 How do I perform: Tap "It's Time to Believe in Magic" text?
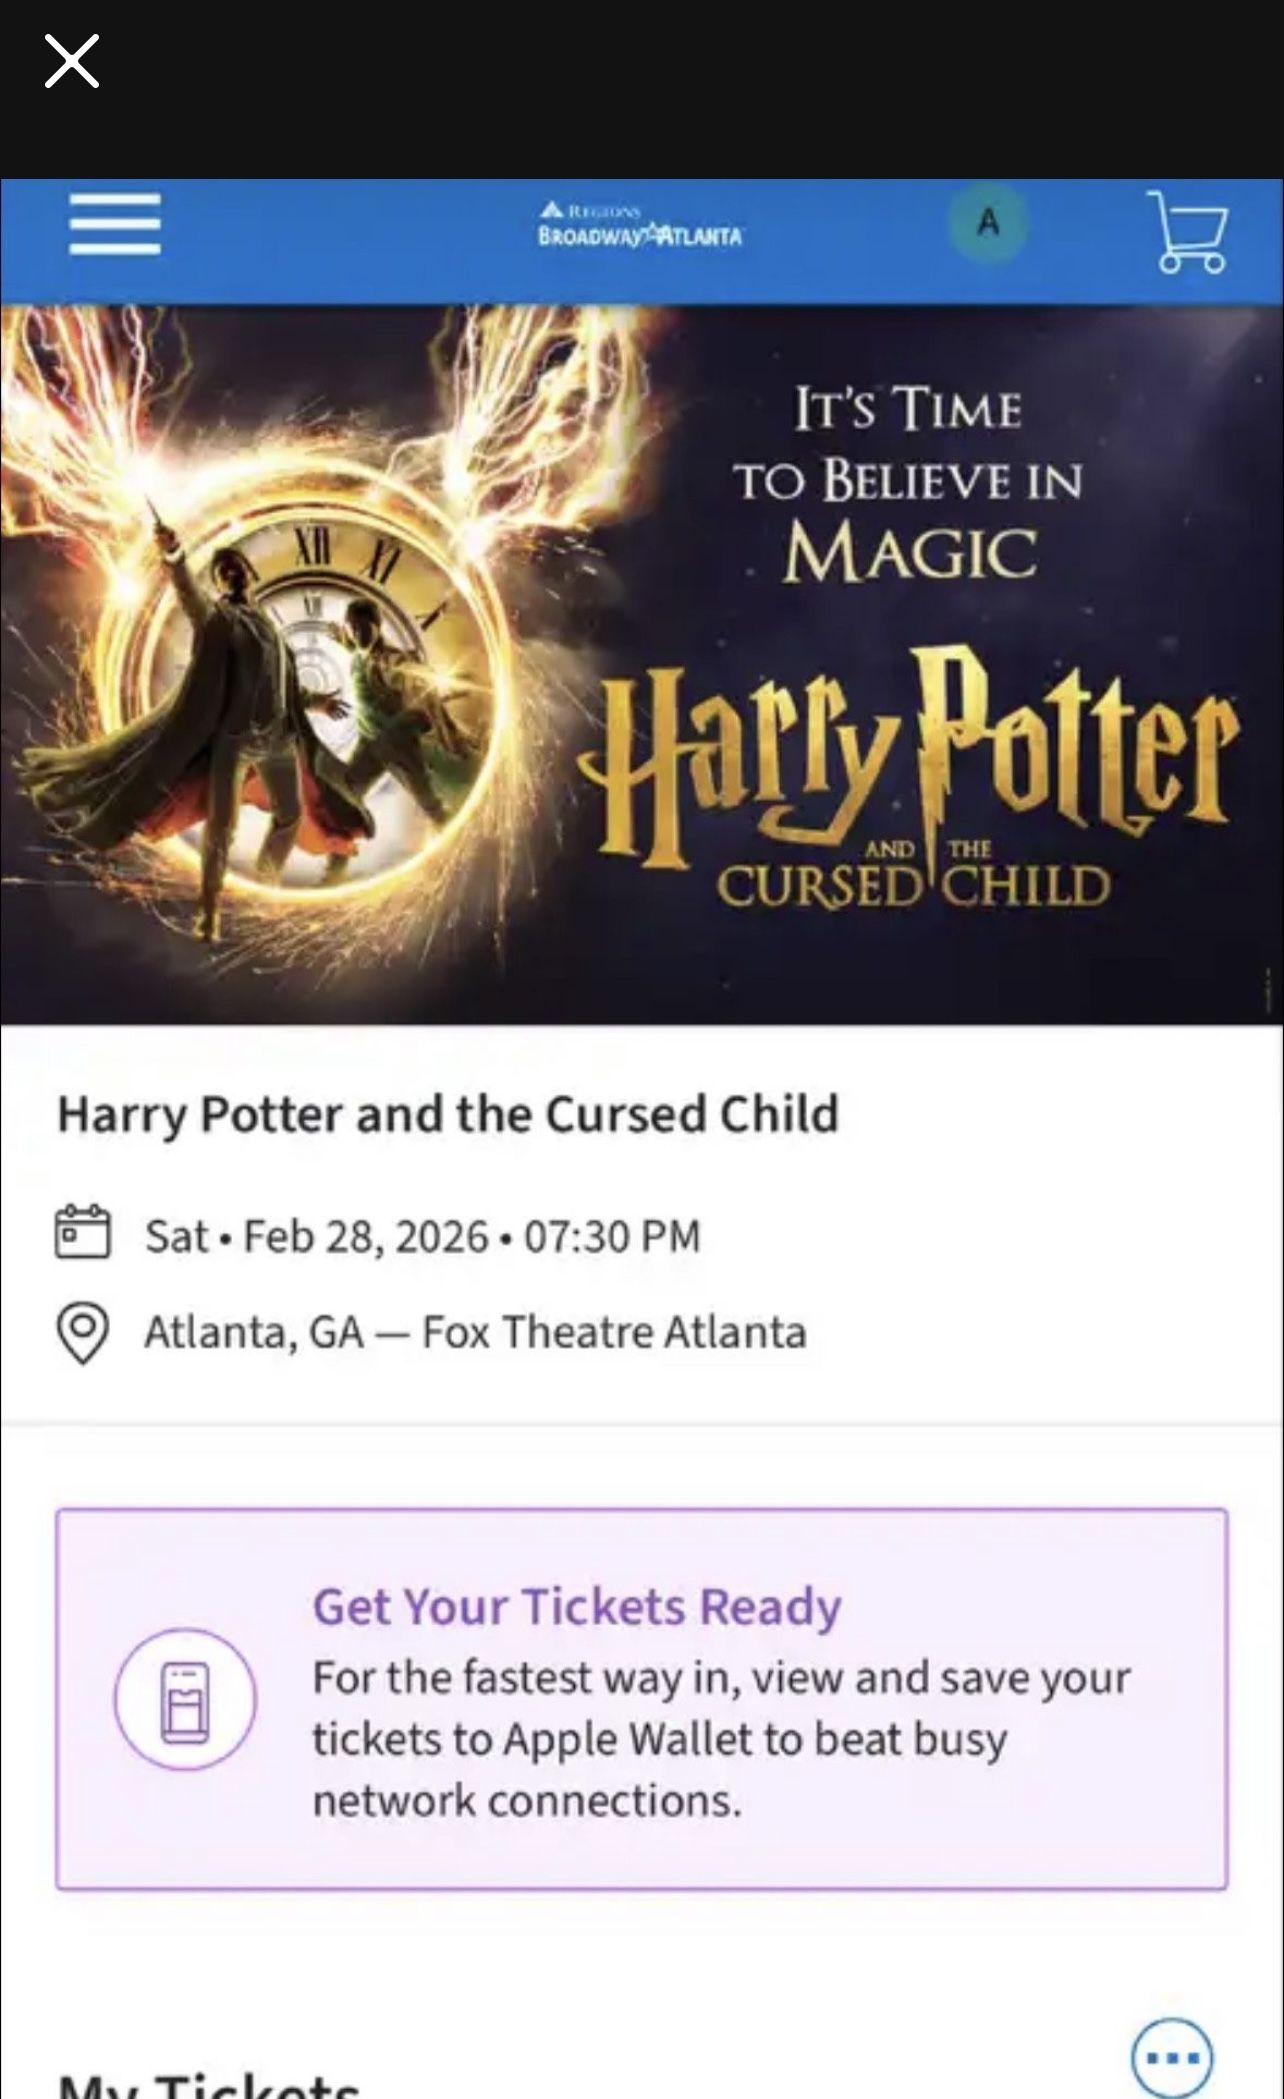(x=908, y=482)
